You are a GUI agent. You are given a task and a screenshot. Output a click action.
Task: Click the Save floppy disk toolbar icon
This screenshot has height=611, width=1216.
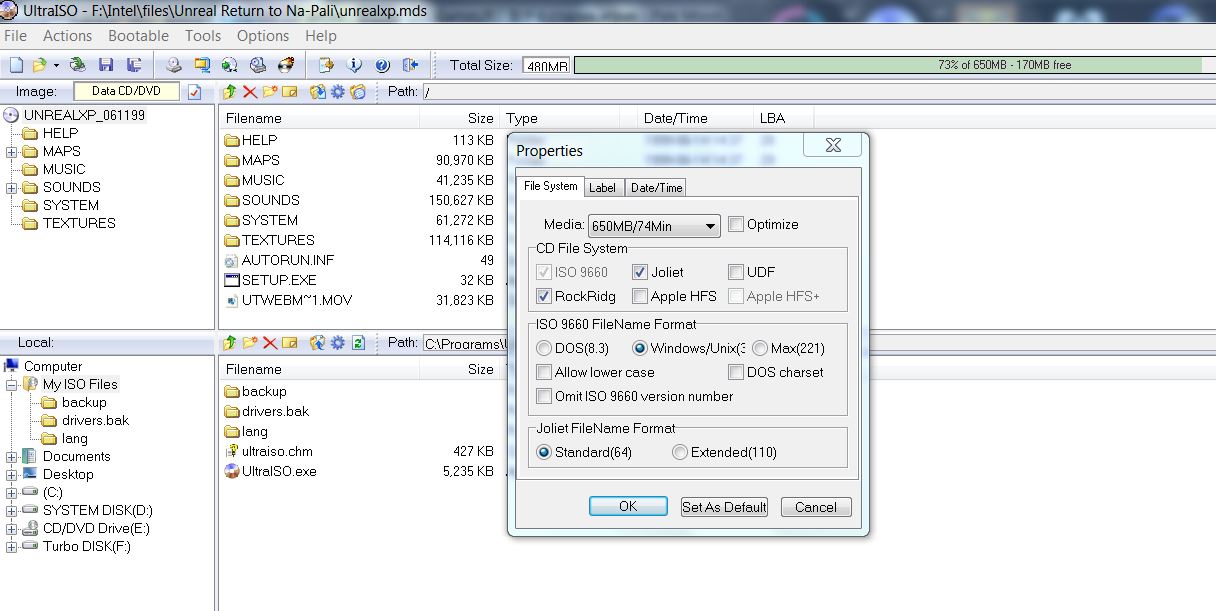[x=105, y=65]
